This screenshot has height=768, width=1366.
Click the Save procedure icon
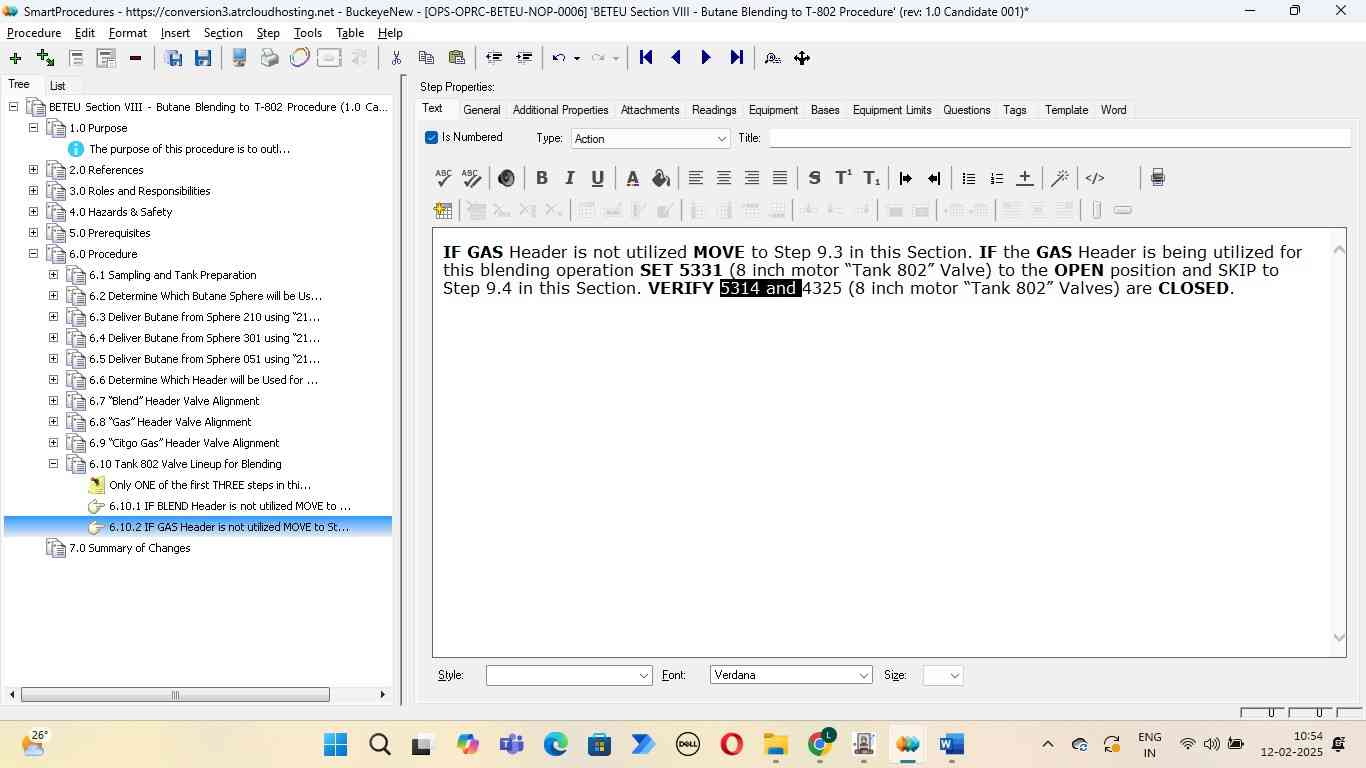tap(203, 58)
